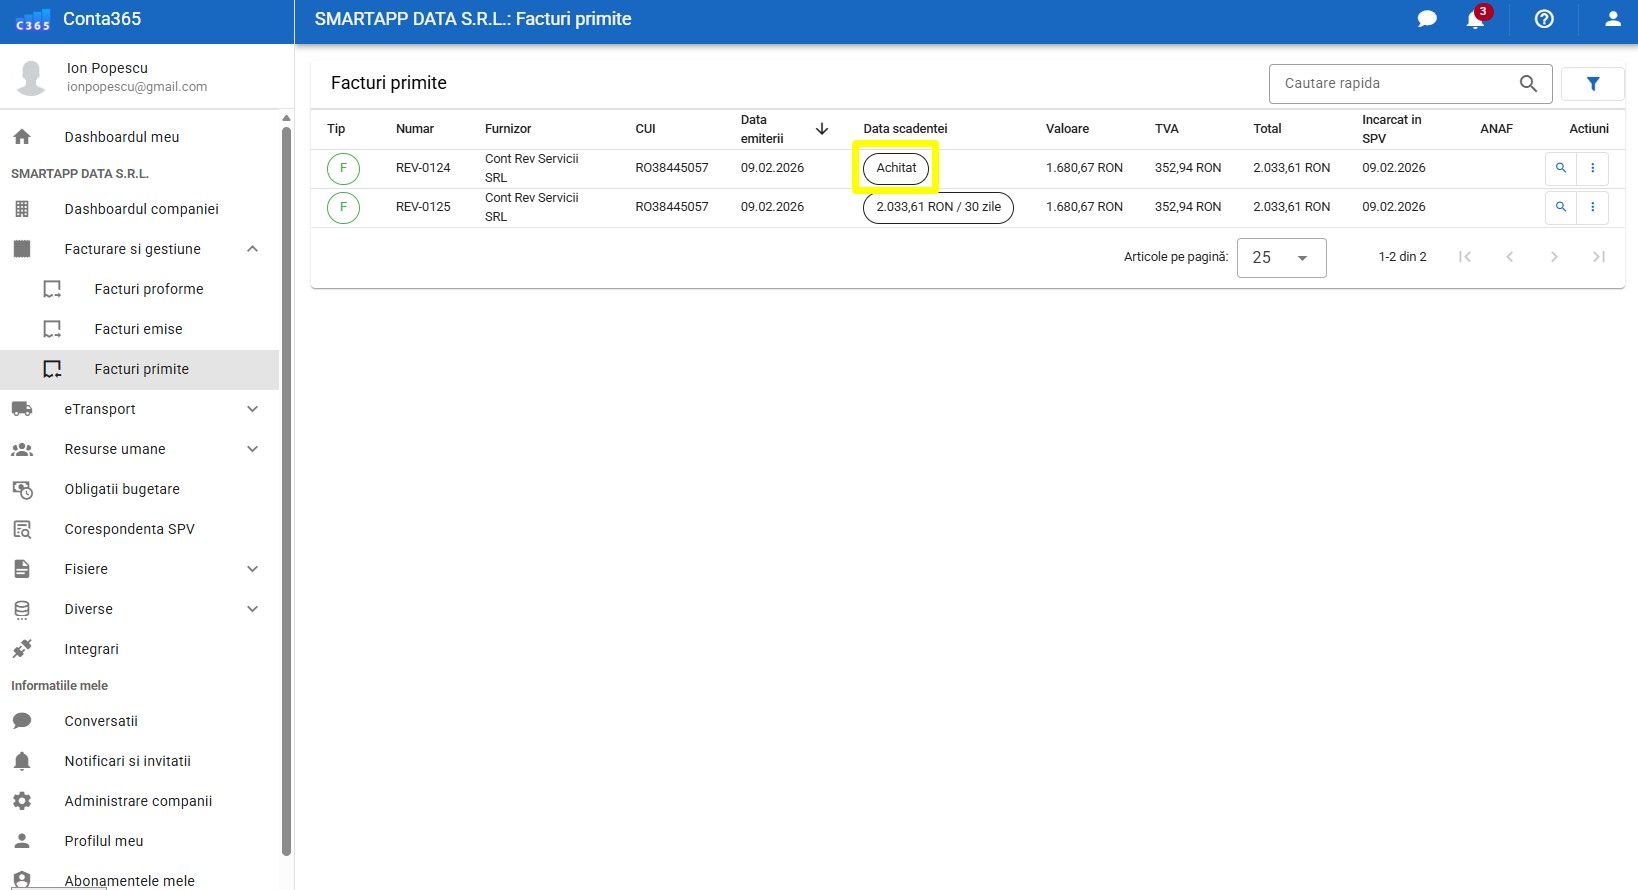Viewport: 1638px width, 890px height.
Task: Go to Facturi emise
Action: pos(138,329)
